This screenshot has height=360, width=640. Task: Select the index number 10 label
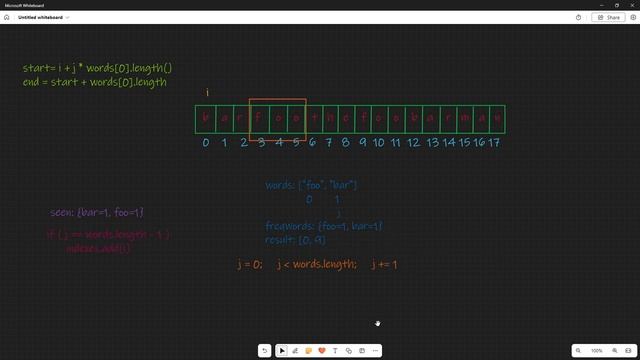[x=378, y=142]
